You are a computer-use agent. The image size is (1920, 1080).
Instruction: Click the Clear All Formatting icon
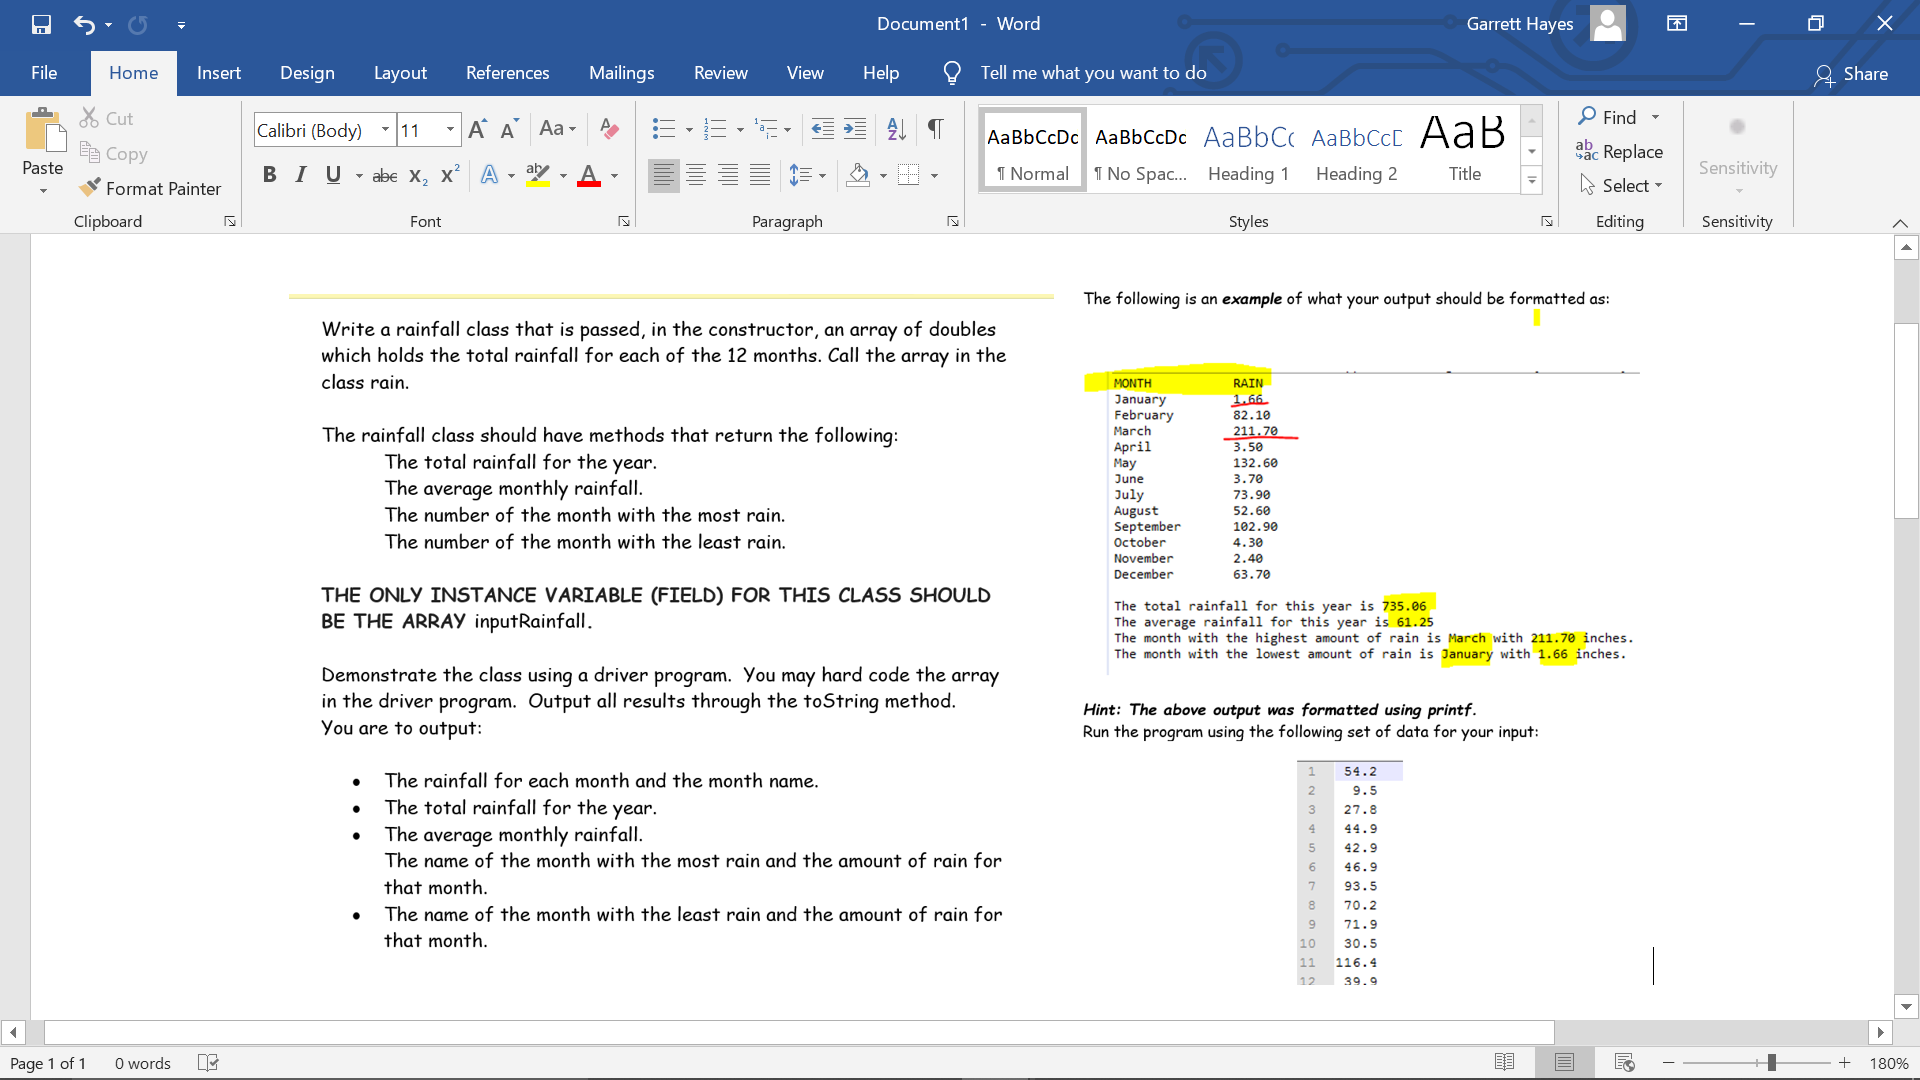tap(610, 129)
